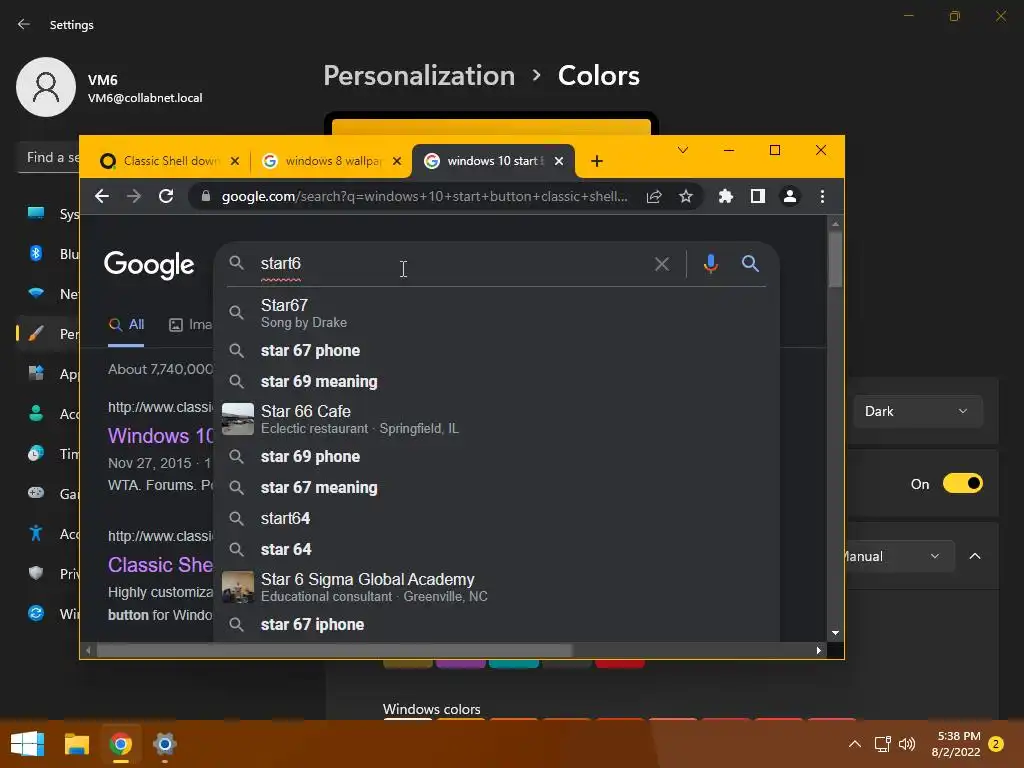1024x768 pixels.
Task: Select Star67 Song by Drake suggestion
Action: (x=496, y=313)
